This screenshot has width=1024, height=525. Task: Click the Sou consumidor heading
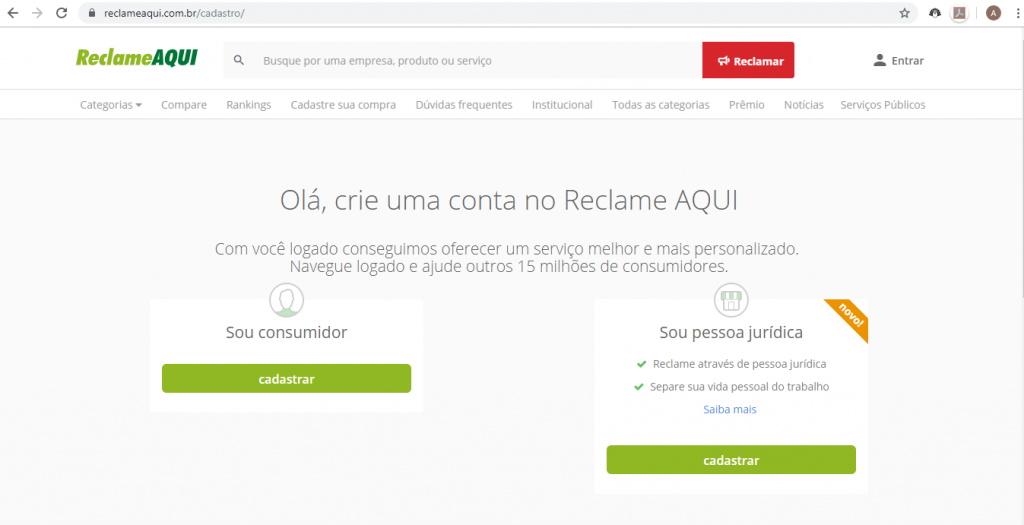287,332
